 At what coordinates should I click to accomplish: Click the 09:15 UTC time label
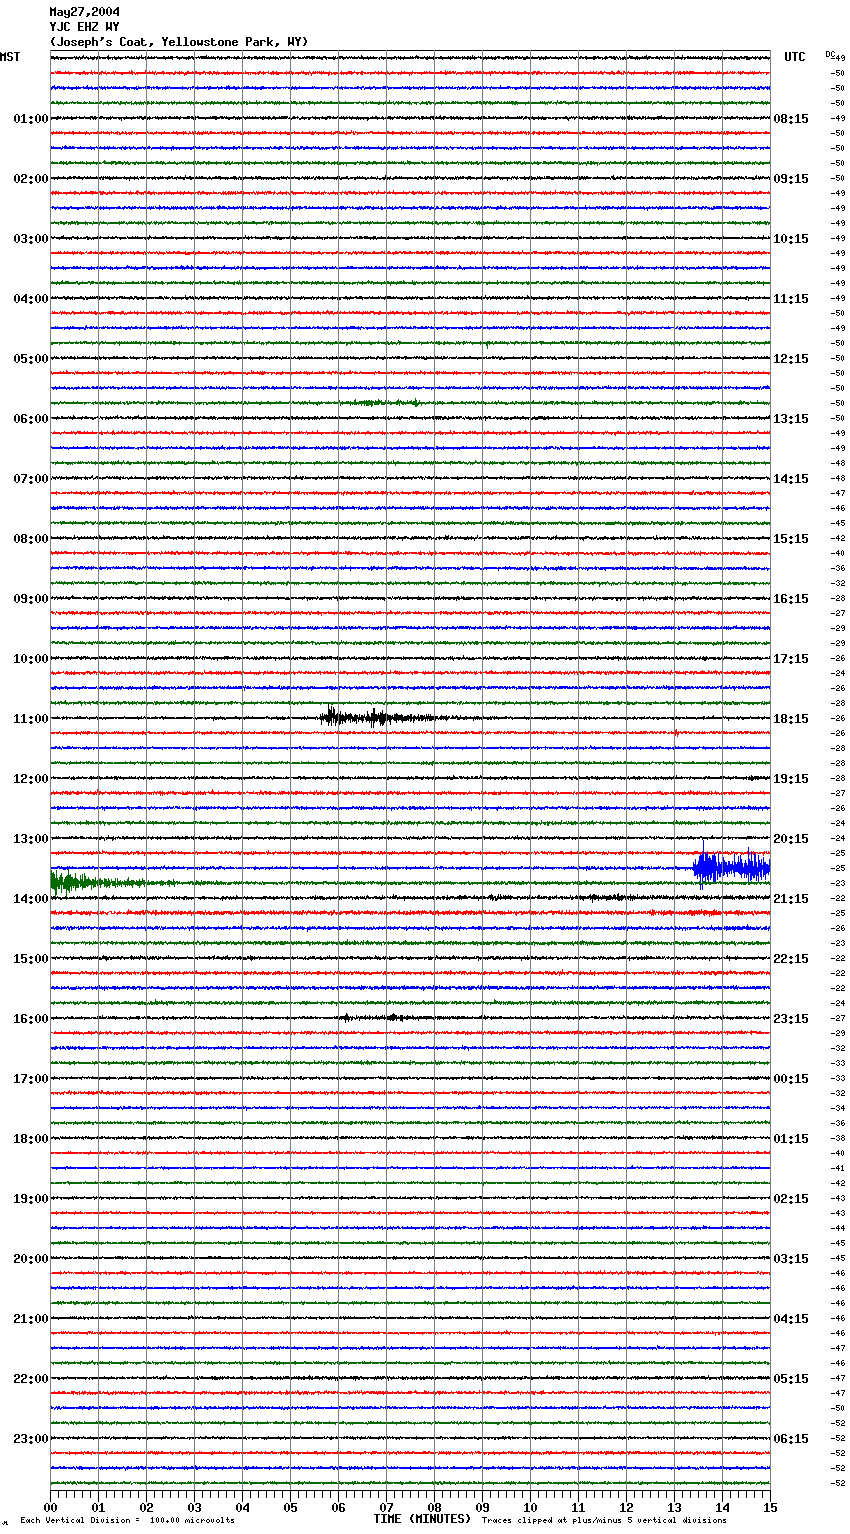(x=791, y=179)
